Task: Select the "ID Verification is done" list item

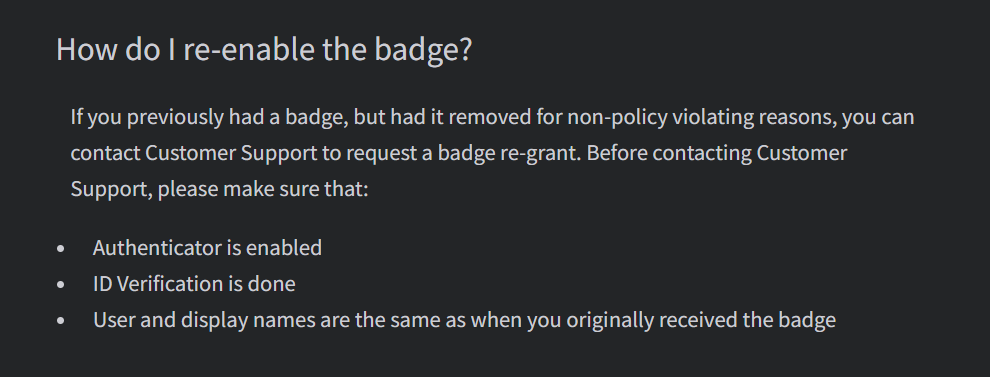Action: click(x=194, y=284)
